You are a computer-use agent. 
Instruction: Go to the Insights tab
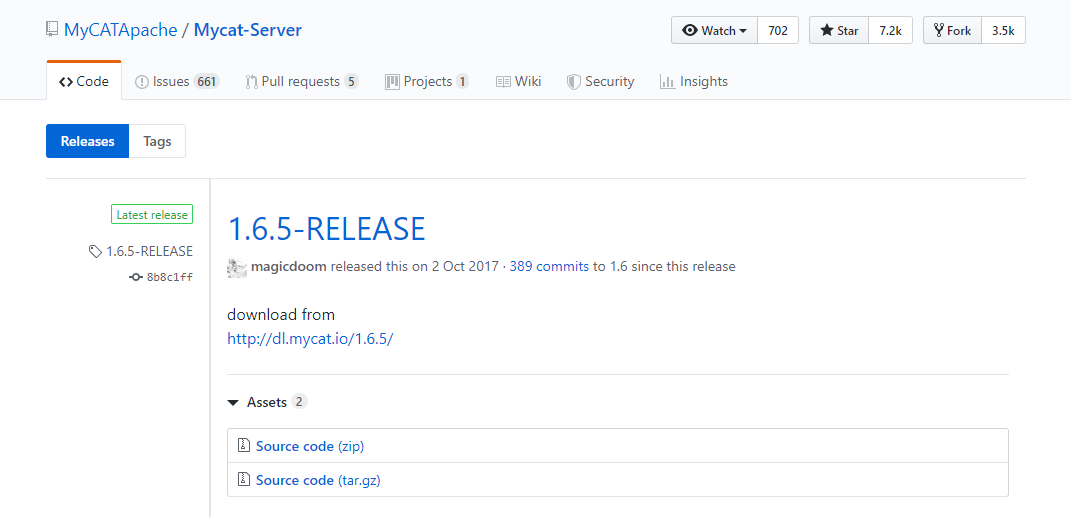(694, 82)
